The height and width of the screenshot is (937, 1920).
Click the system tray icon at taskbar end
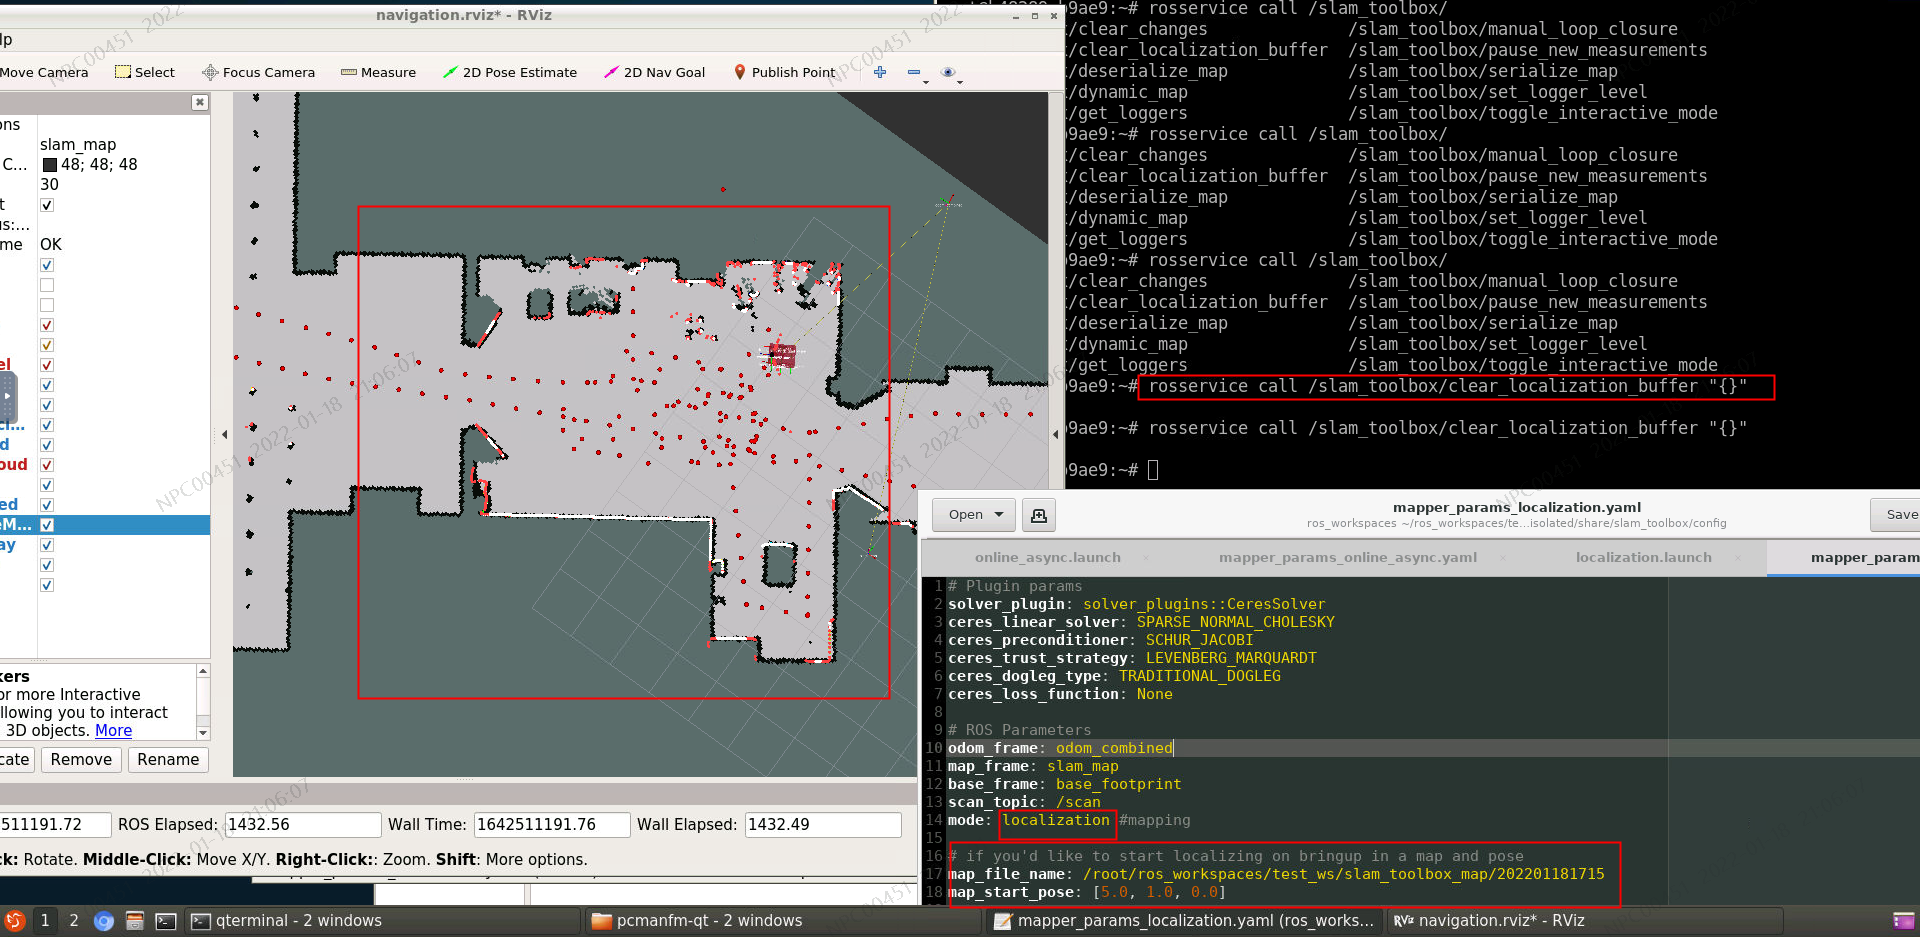[1904, 921]
